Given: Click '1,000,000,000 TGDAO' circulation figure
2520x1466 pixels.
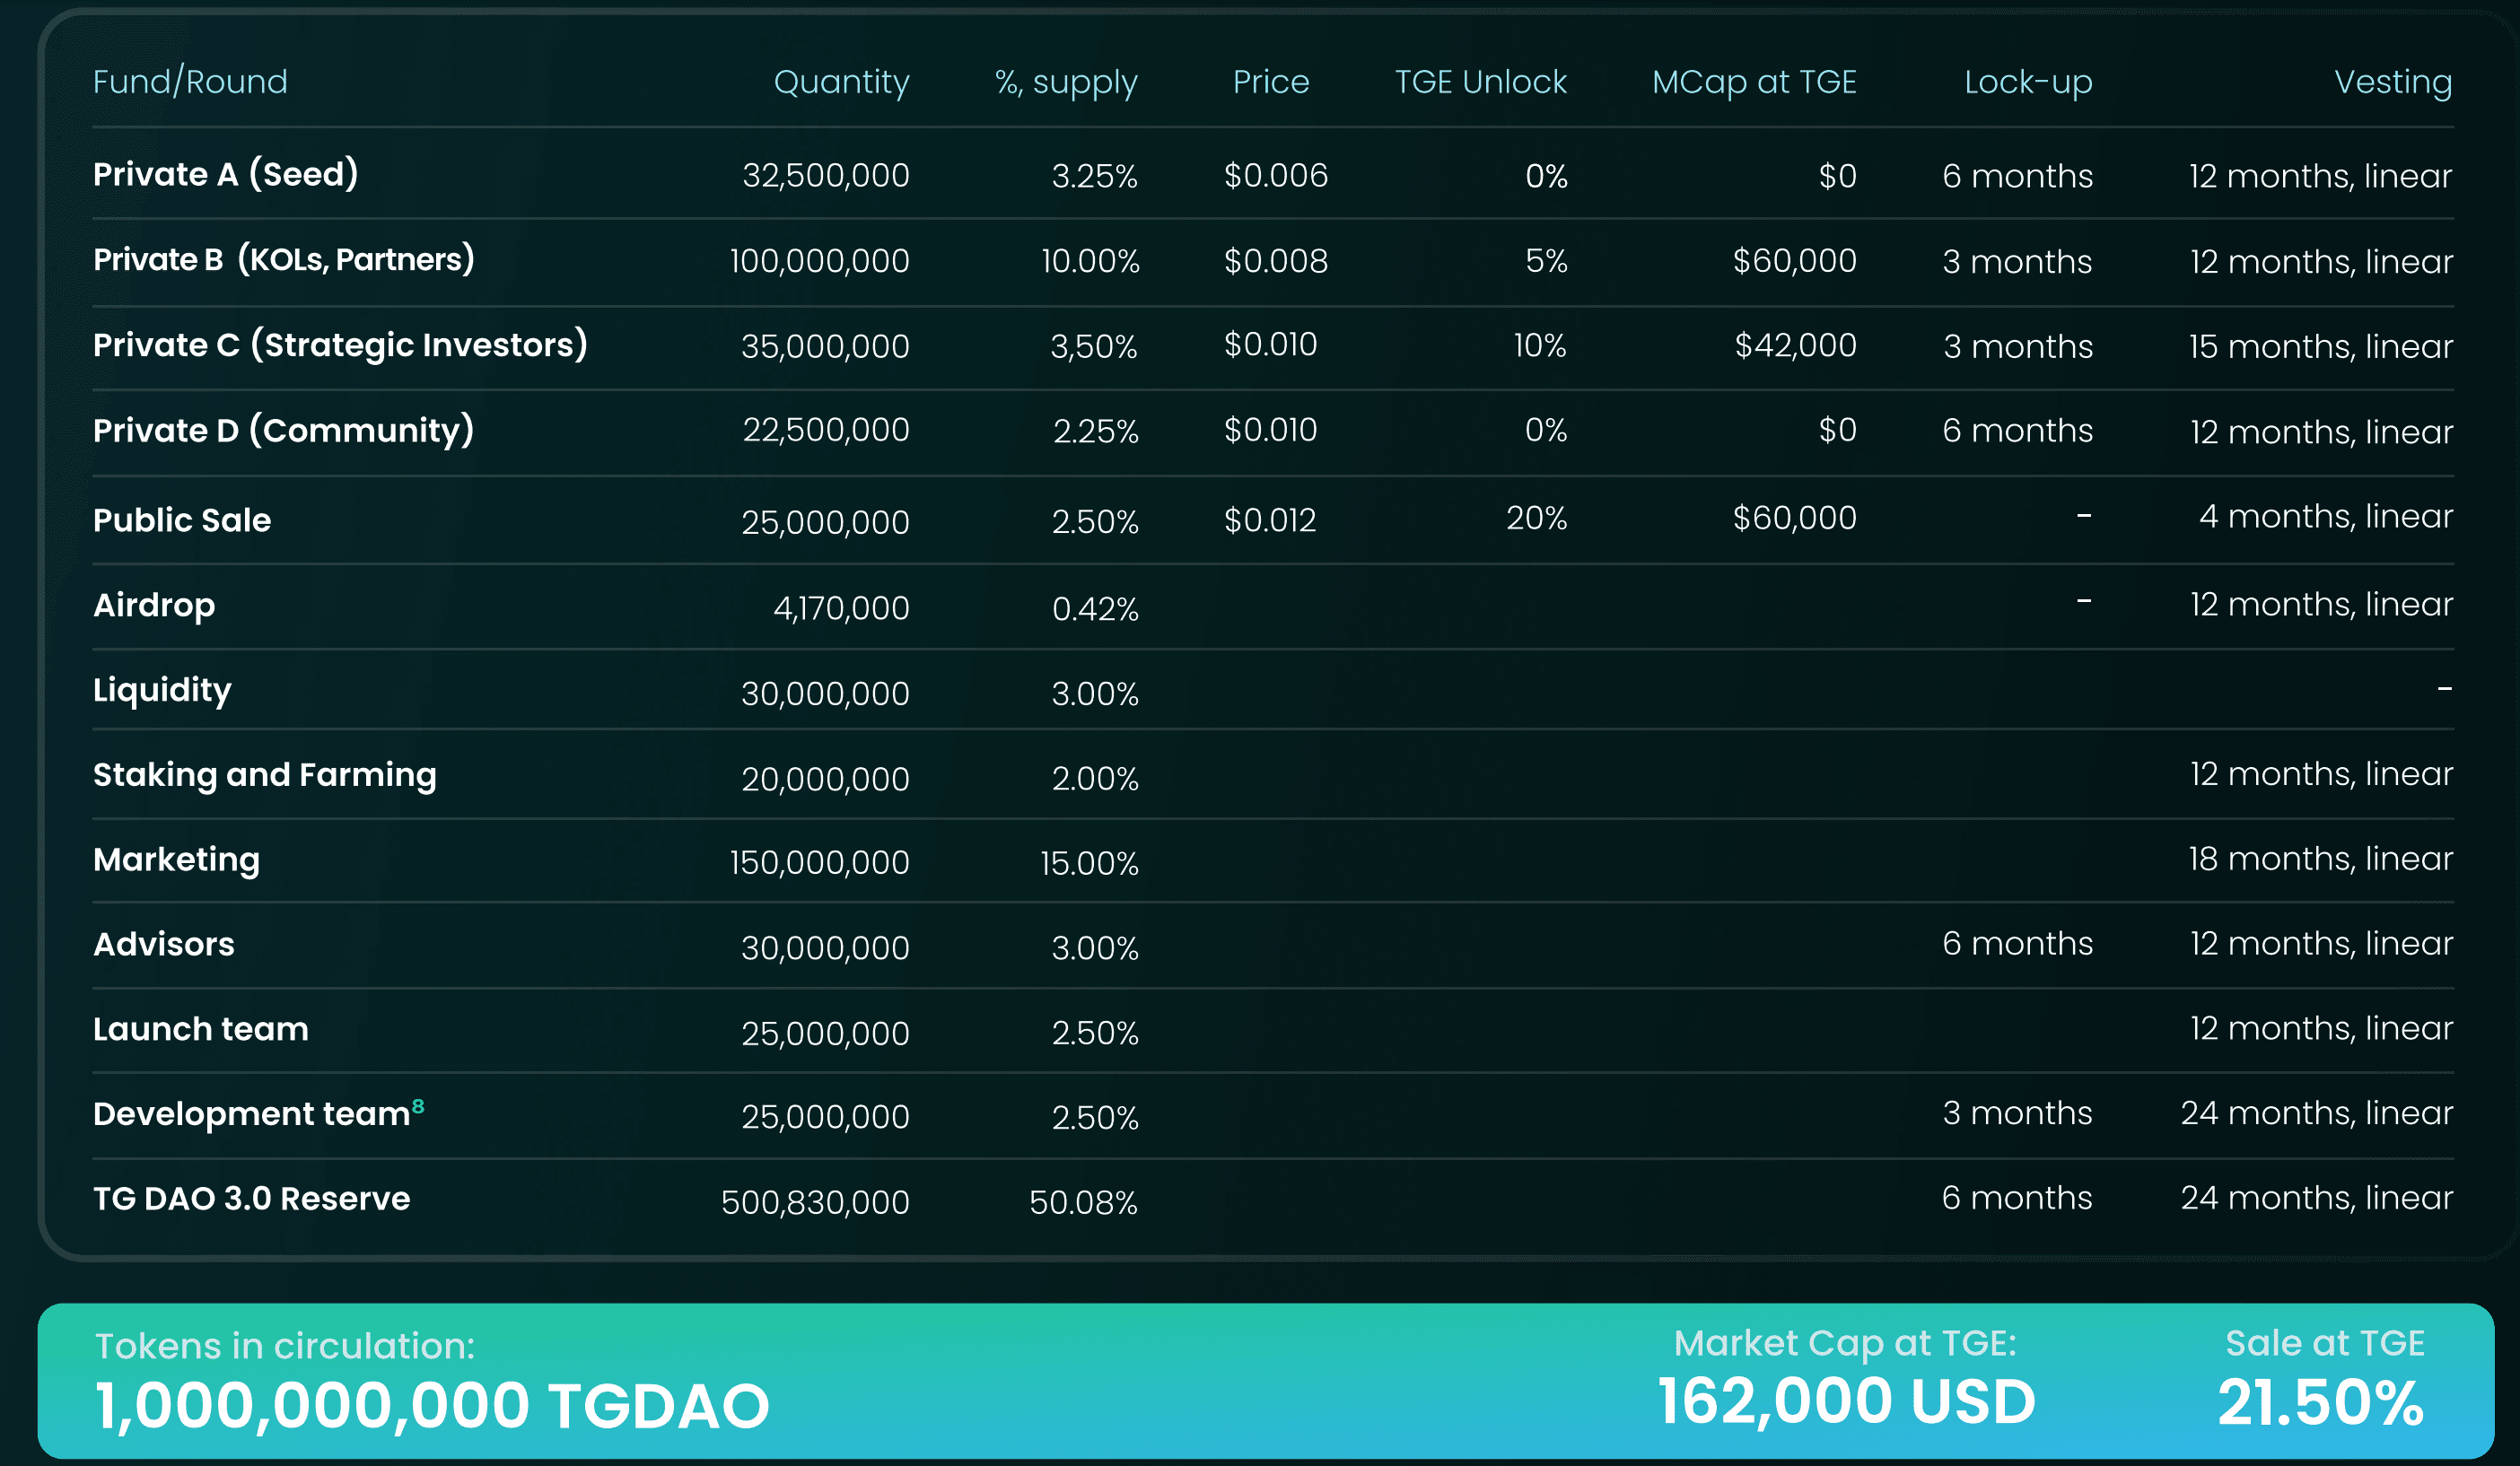Looking at the screenshot, I should pos(432,1405).
